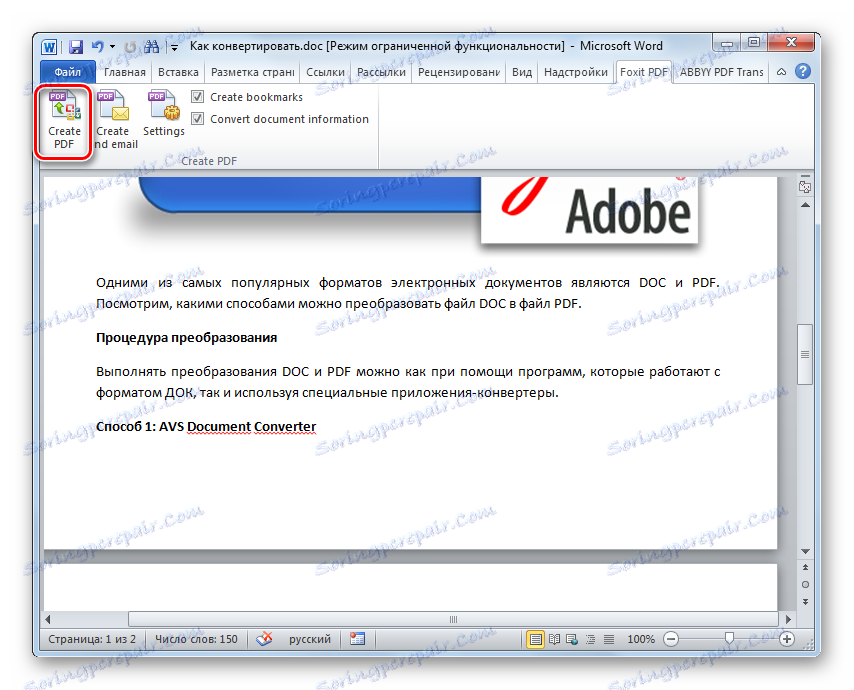This screenshot has height=690, width=854.
Task: Click word count 'Число слов: 150'
Action: click(x=196, y=639)
